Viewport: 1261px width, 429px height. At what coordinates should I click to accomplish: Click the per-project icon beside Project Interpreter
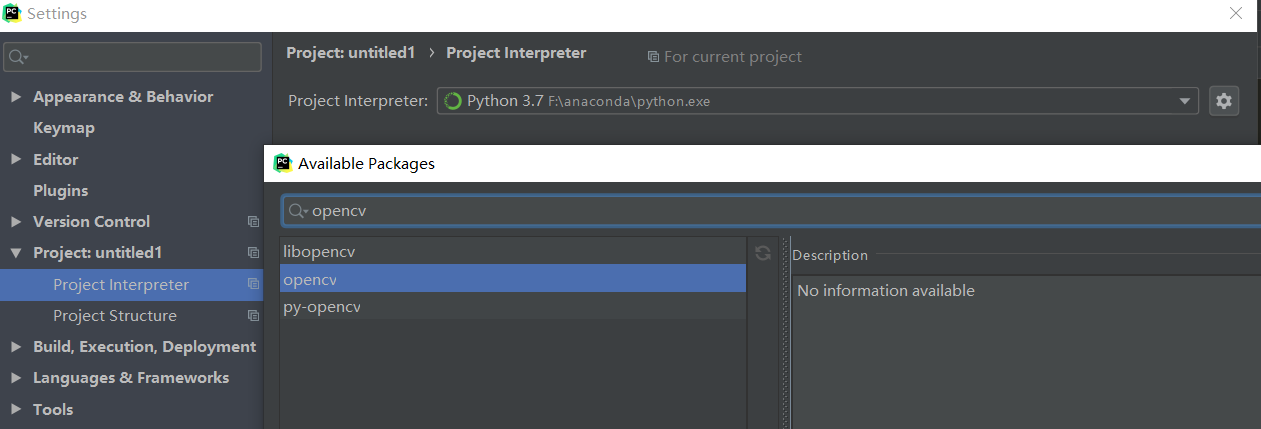click(253, 284)
